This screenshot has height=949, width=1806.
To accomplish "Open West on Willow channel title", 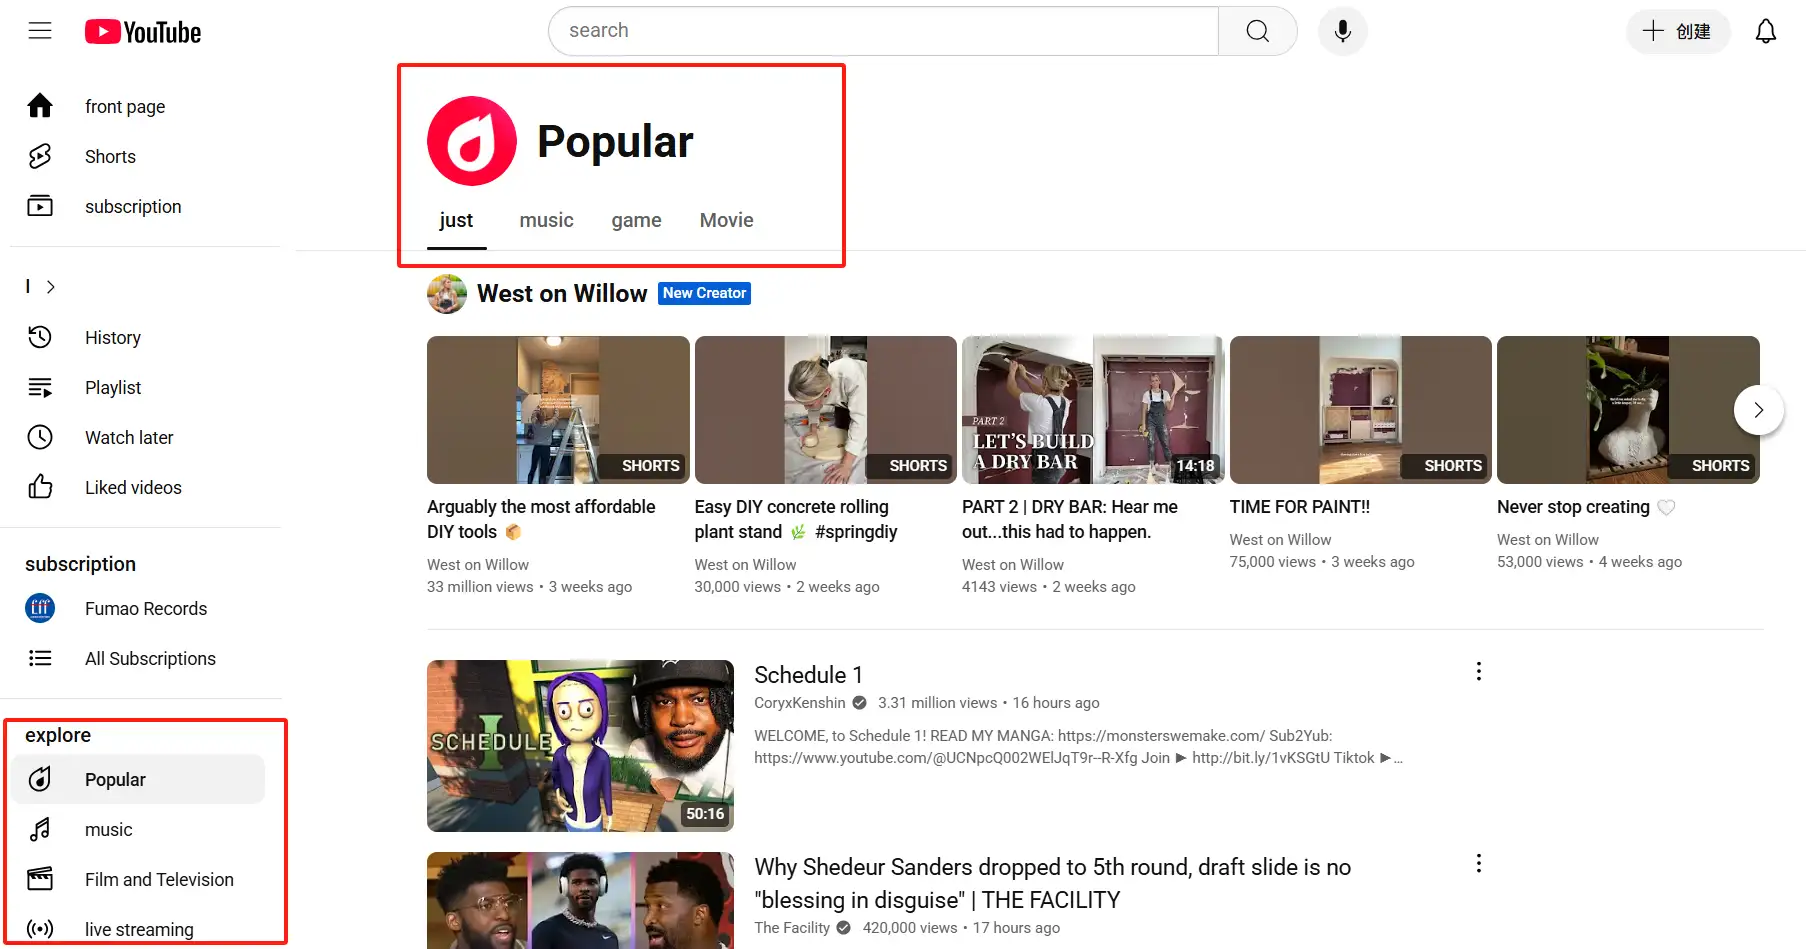I will click(562, 294).
